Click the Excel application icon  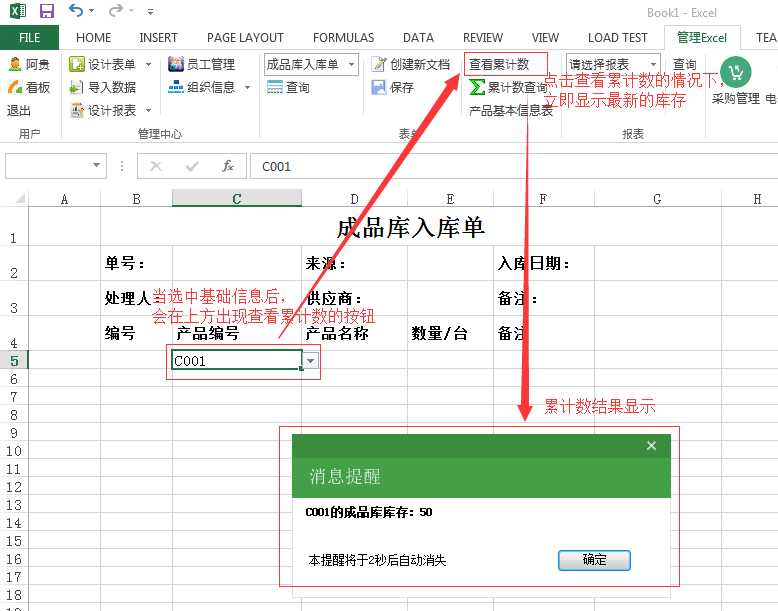pos(17,10)
